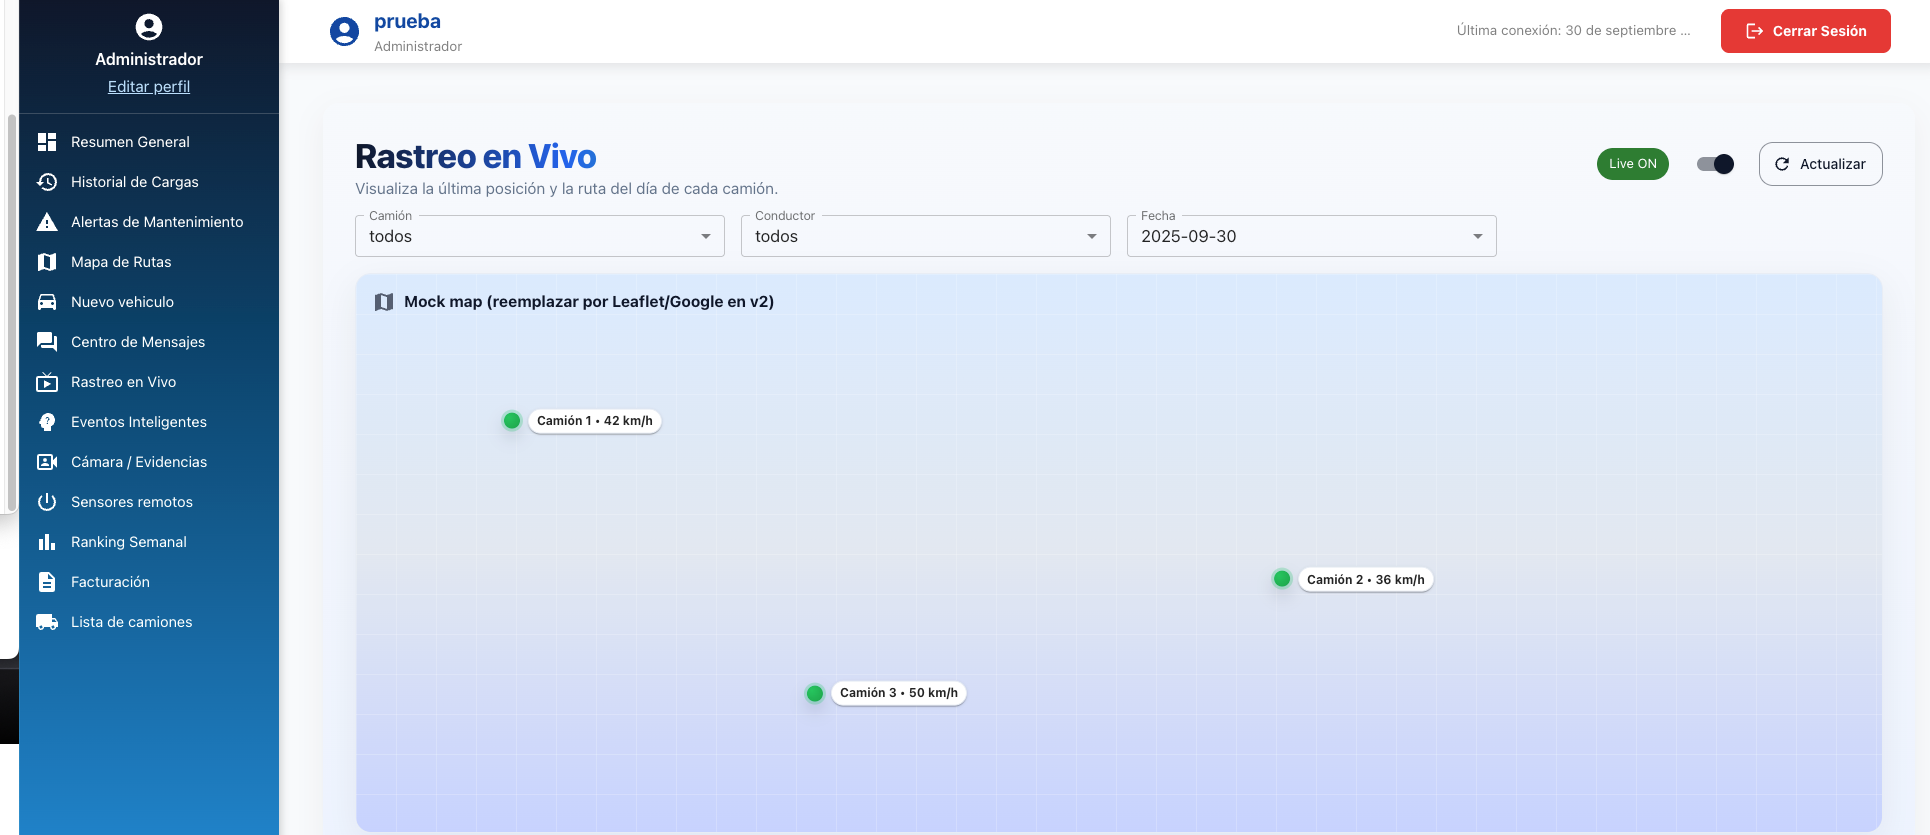The height and width of the screenshot is (835, 1930).
Task: Open the Conductor filter dropdown
Action: coord(926,236)
